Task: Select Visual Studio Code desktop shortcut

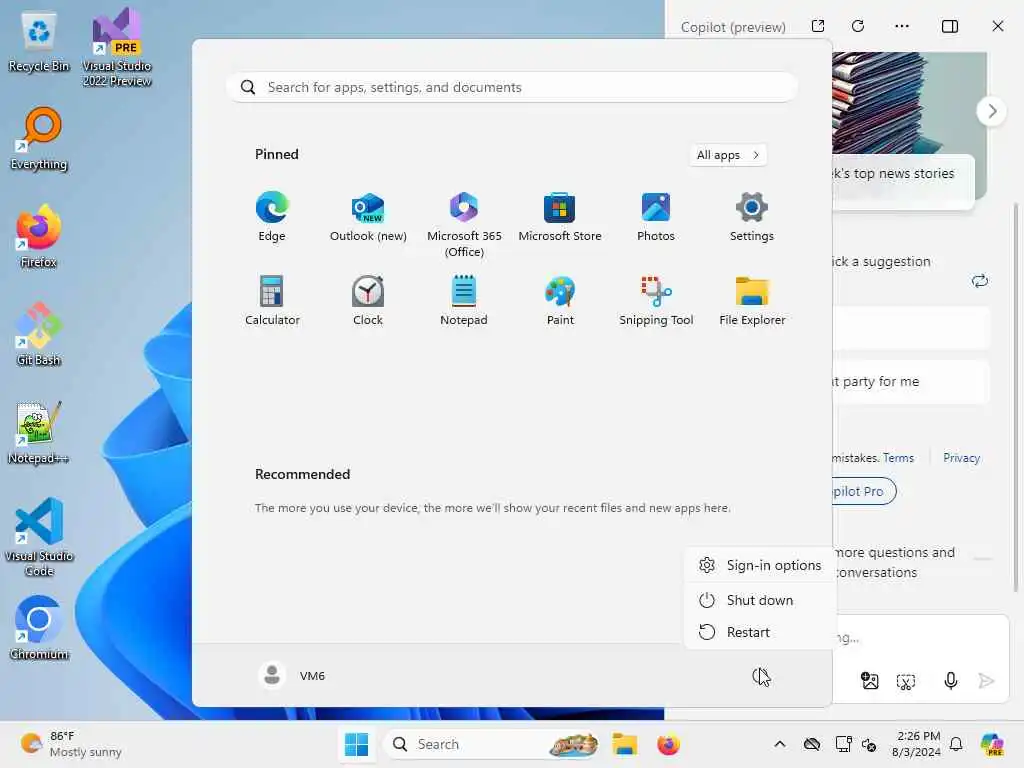Action: [39, 537]
